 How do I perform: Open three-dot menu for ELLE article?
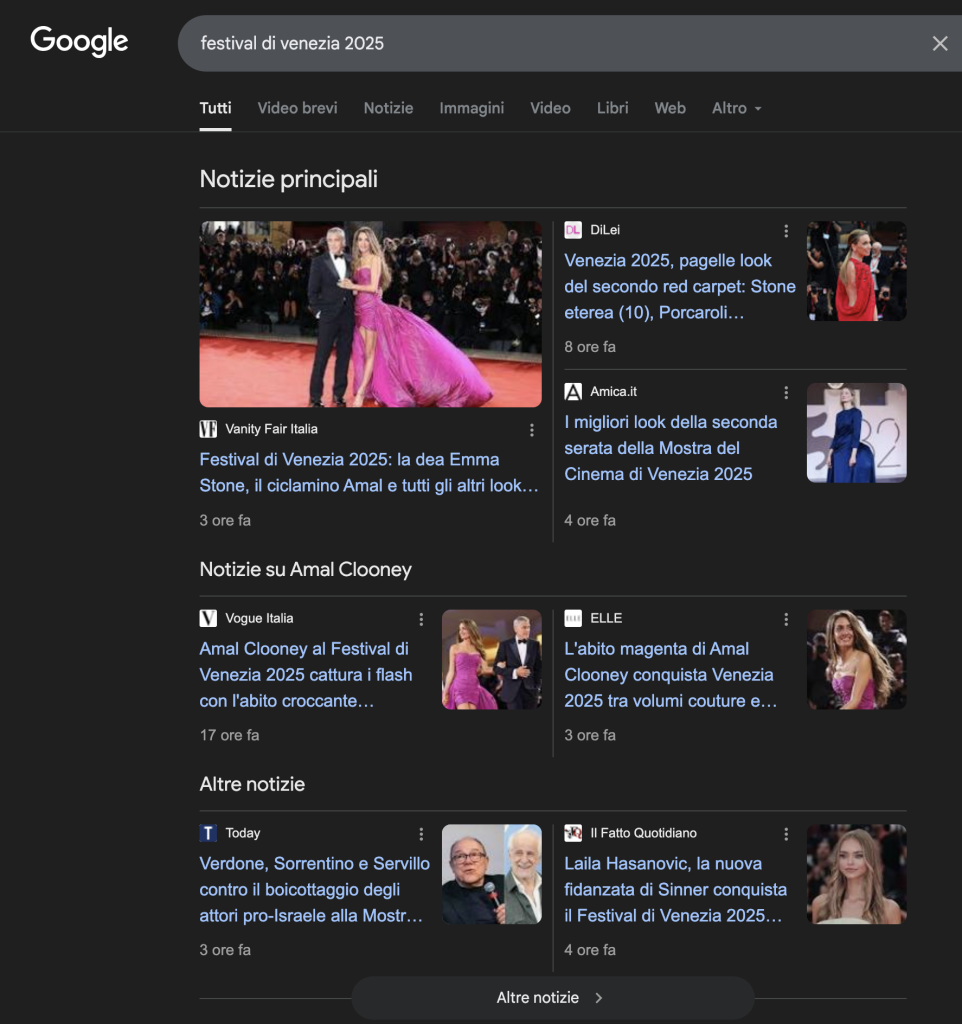(x=786, y=619)
